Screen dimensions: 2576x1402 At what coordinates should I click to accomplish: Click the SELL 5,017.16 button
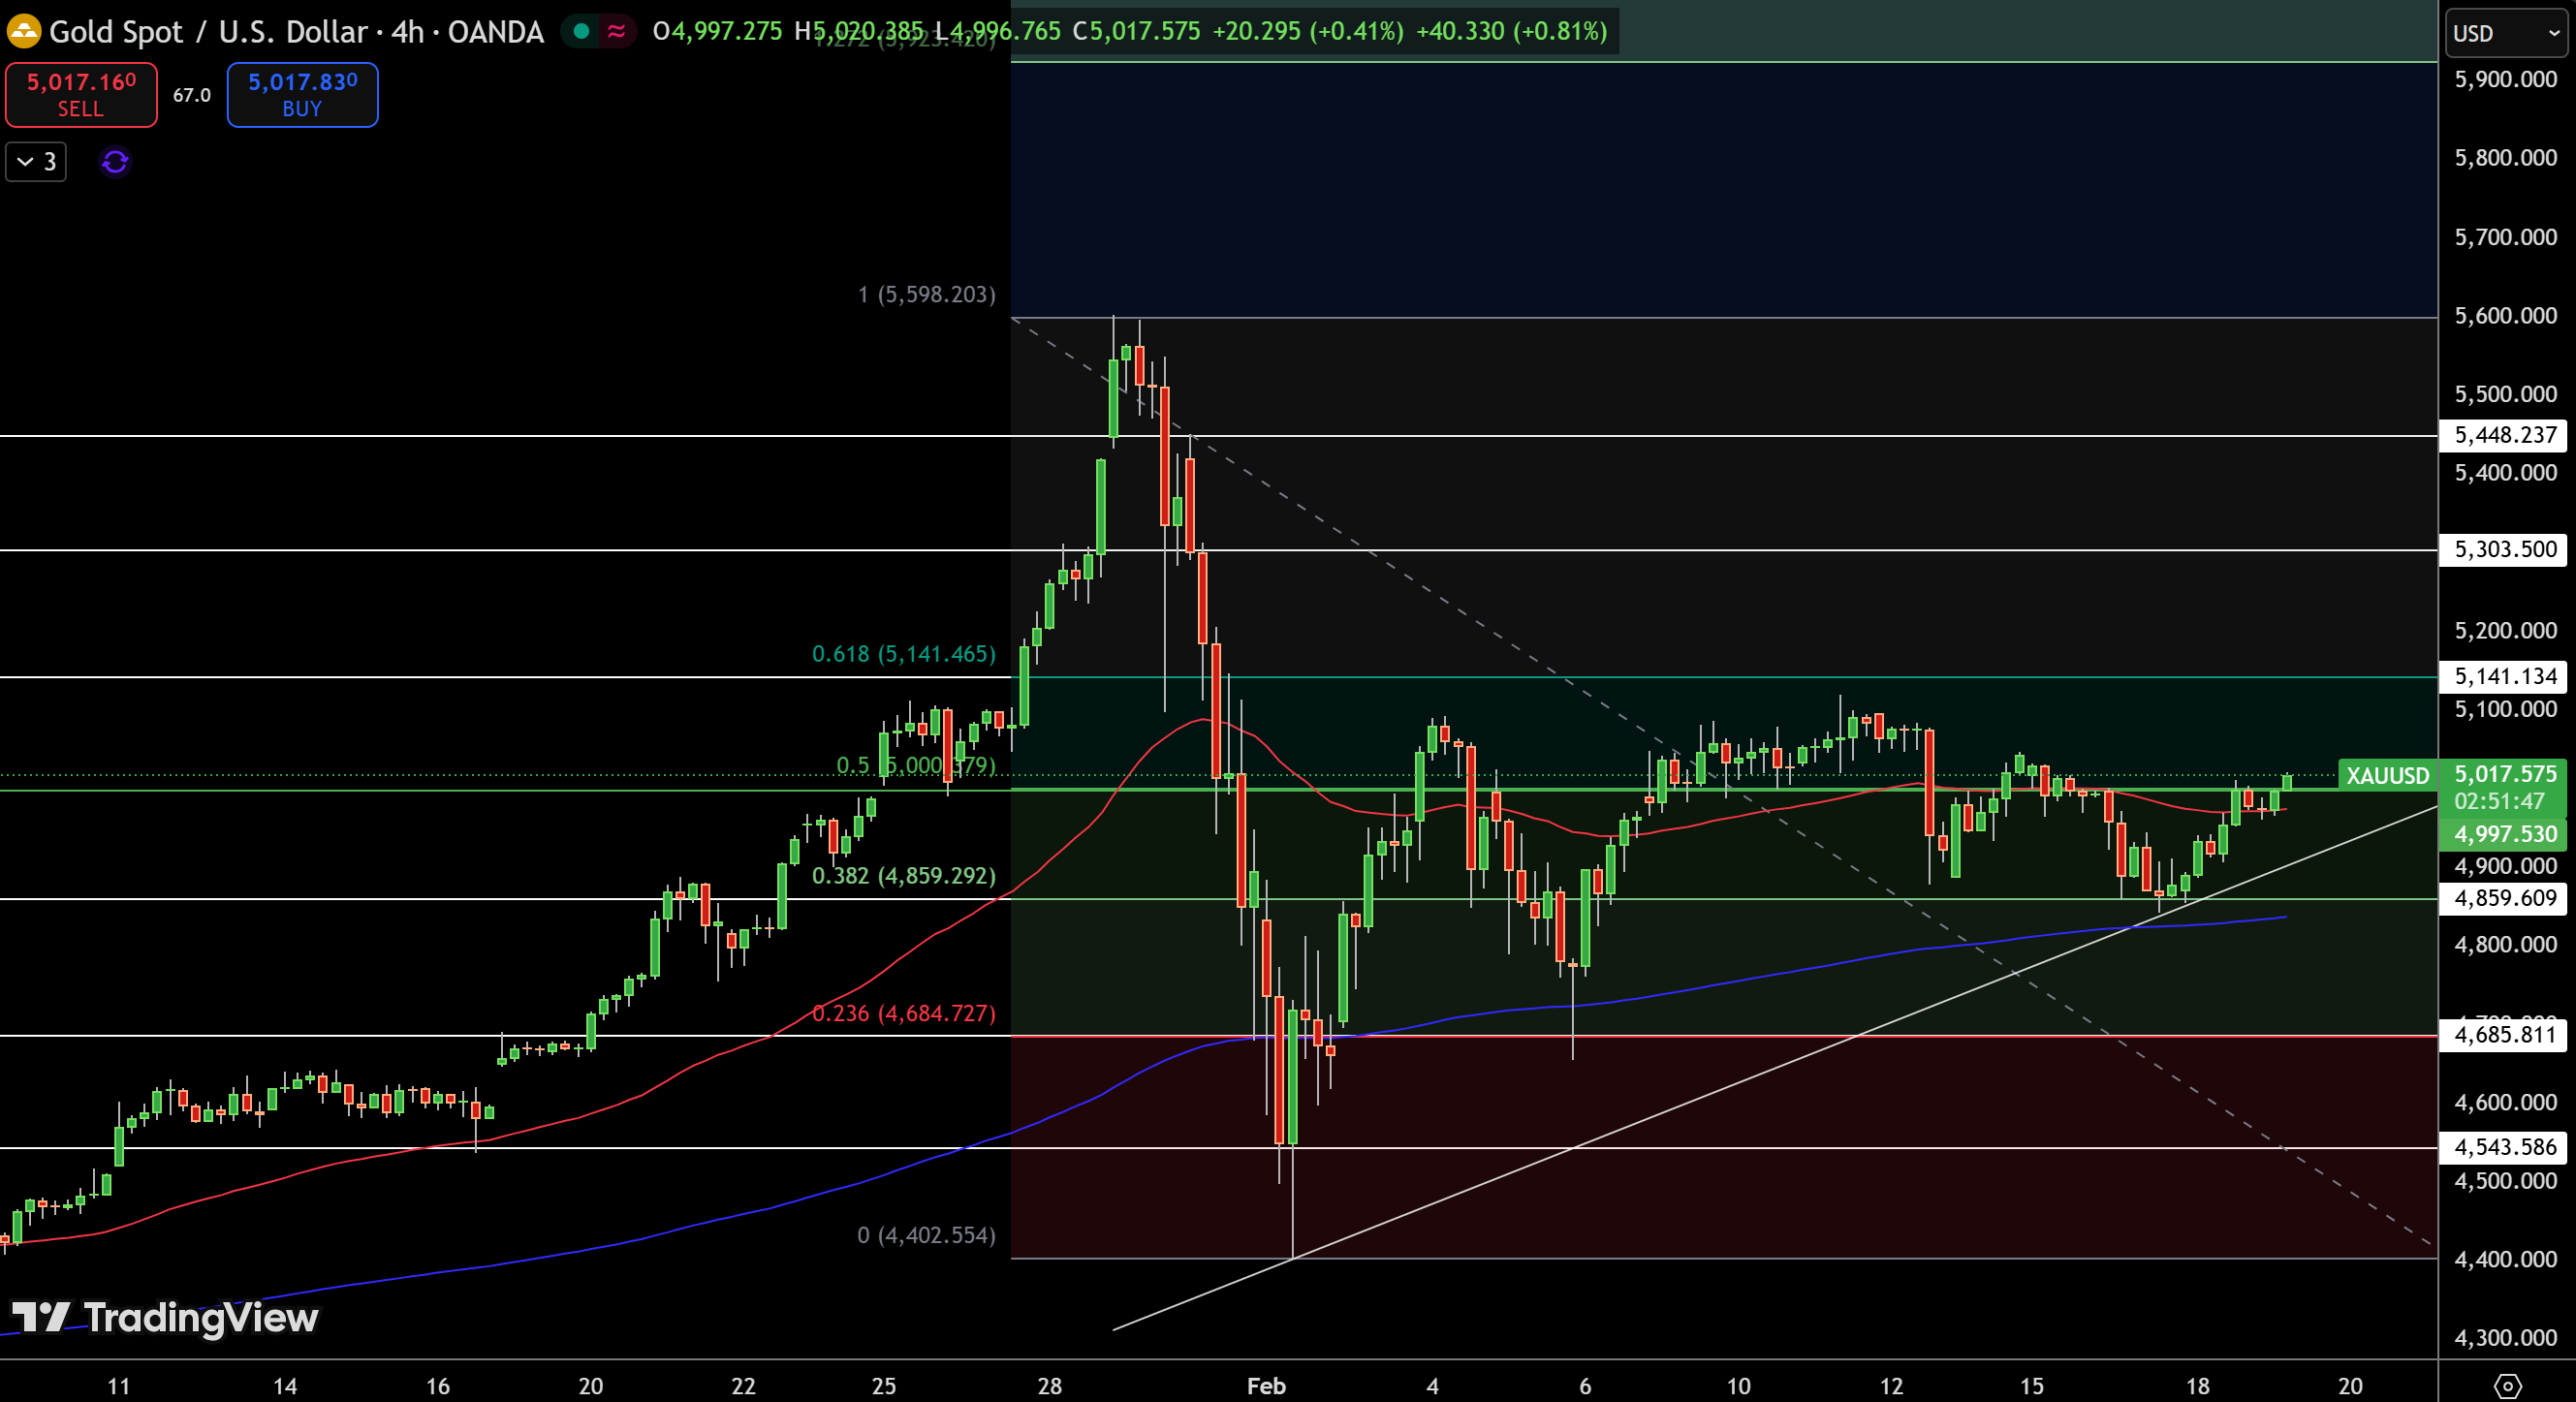(81, 95)
